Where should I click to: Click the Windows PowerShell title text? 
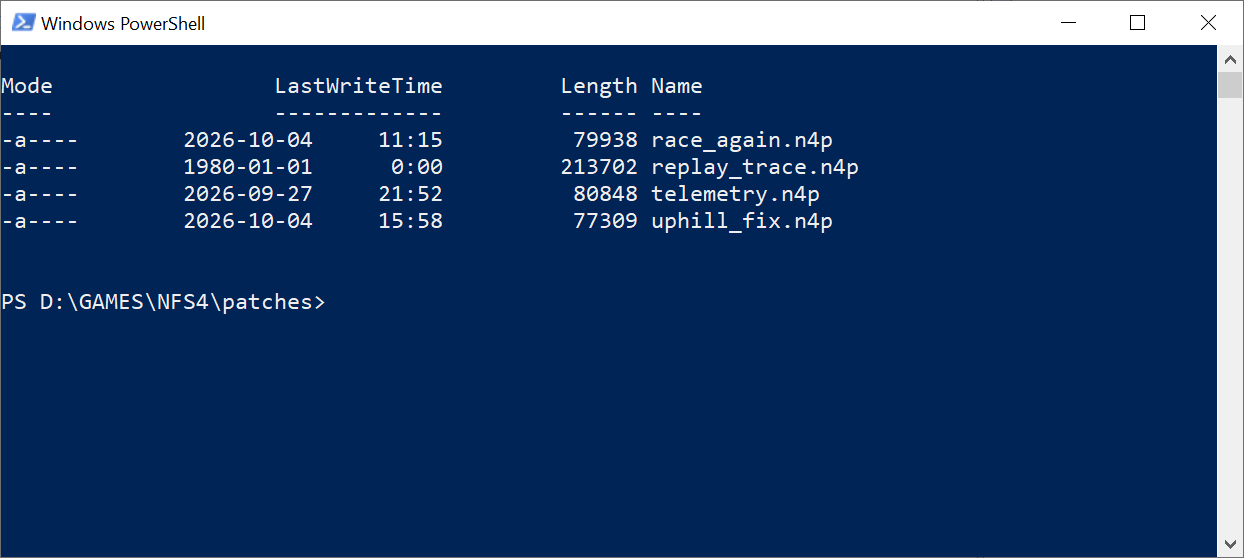(123, 23)
